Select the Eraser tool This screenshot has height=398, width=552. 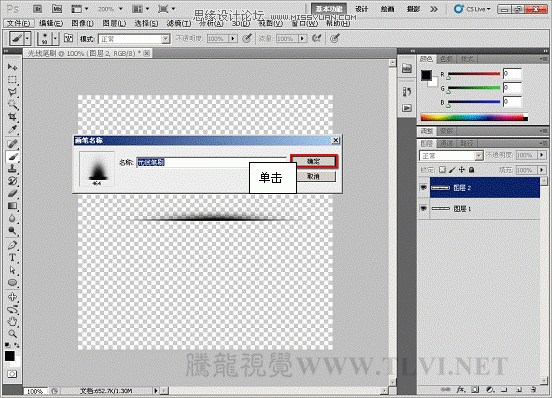click(x=12, y=194)
